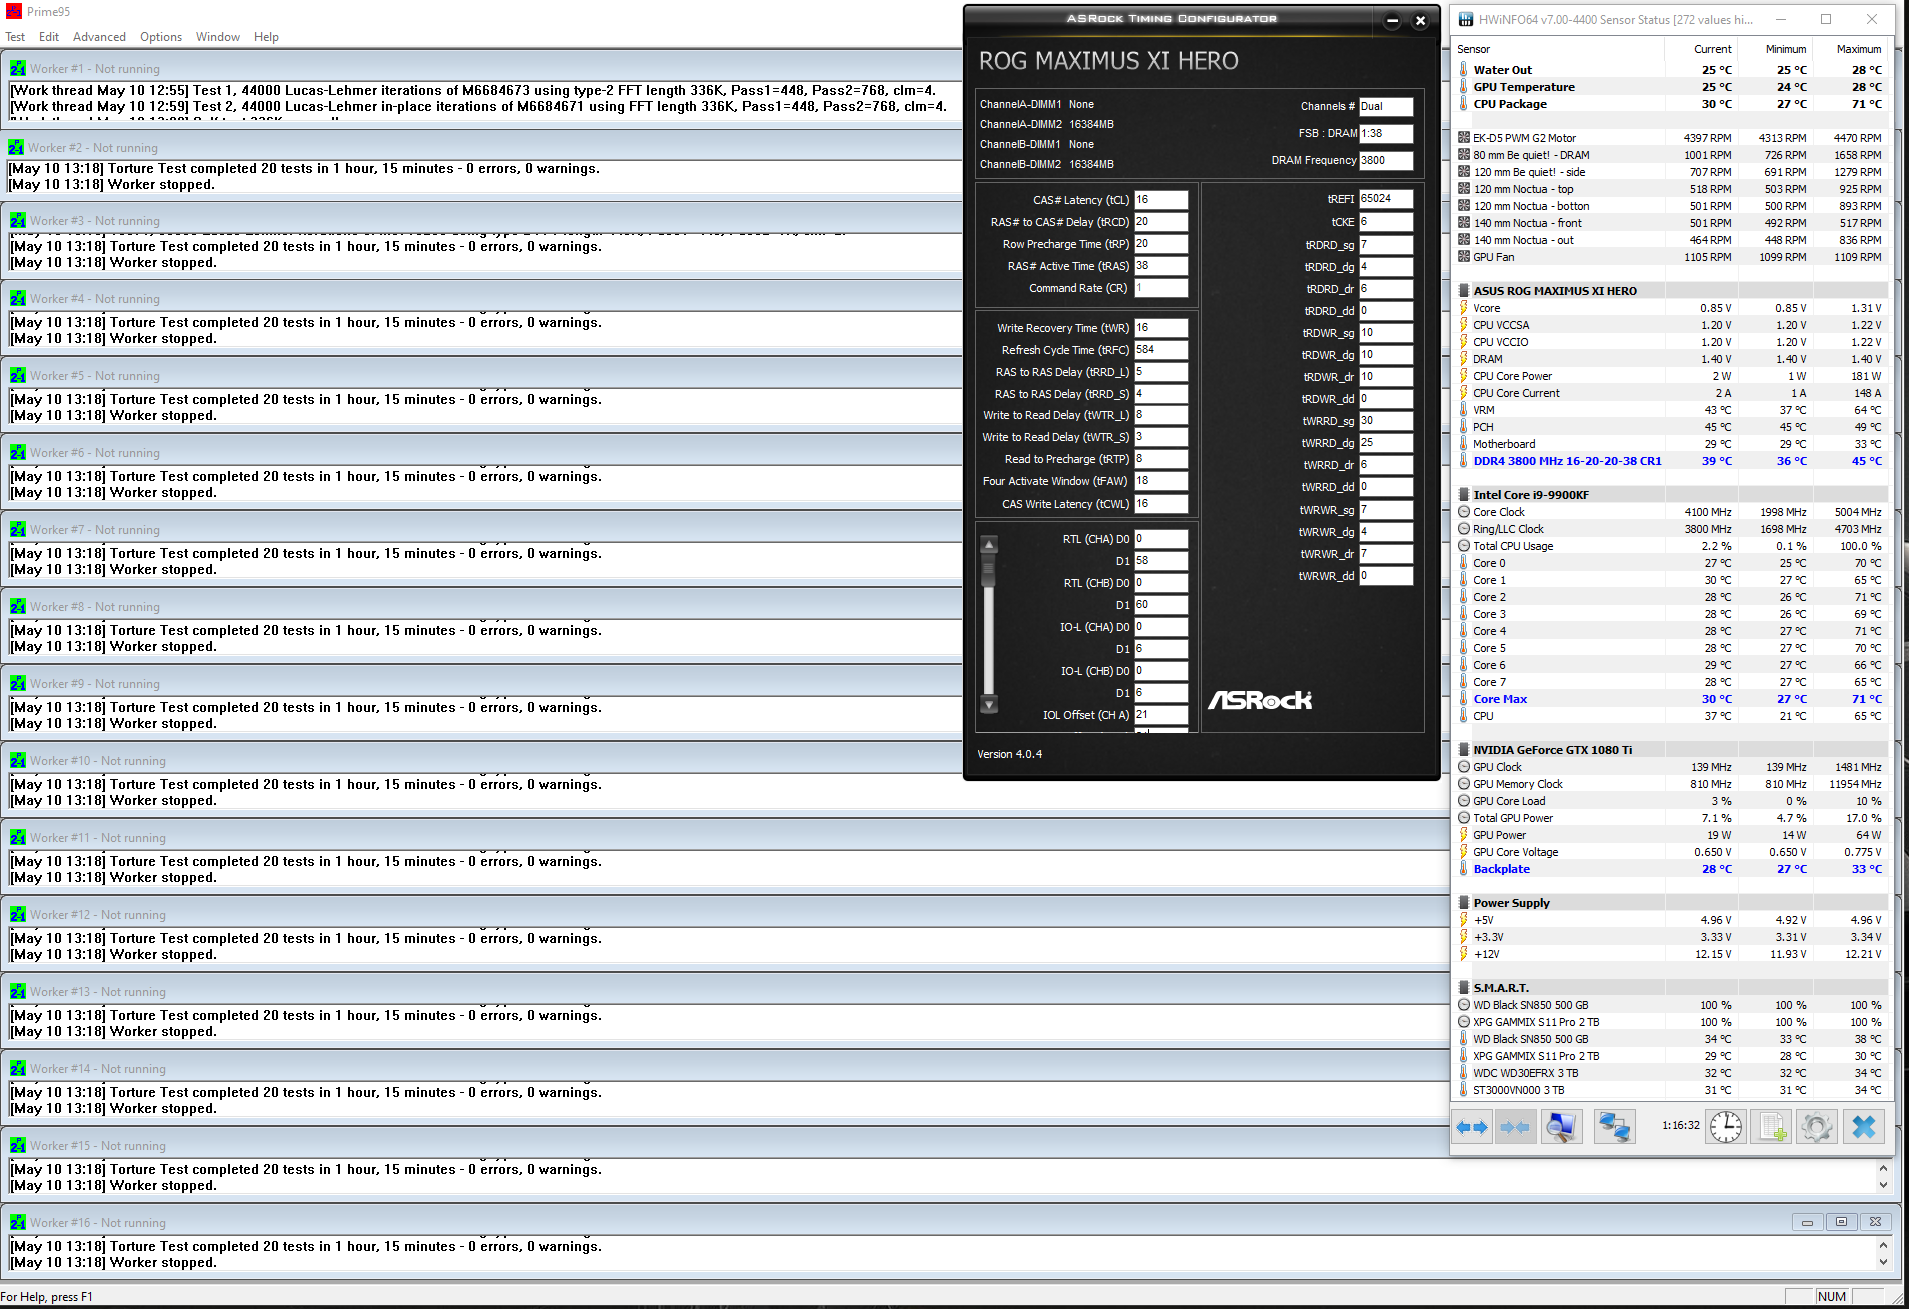Click the two networked monitors icon in HWiNFO

(x=1615, y=1127)
